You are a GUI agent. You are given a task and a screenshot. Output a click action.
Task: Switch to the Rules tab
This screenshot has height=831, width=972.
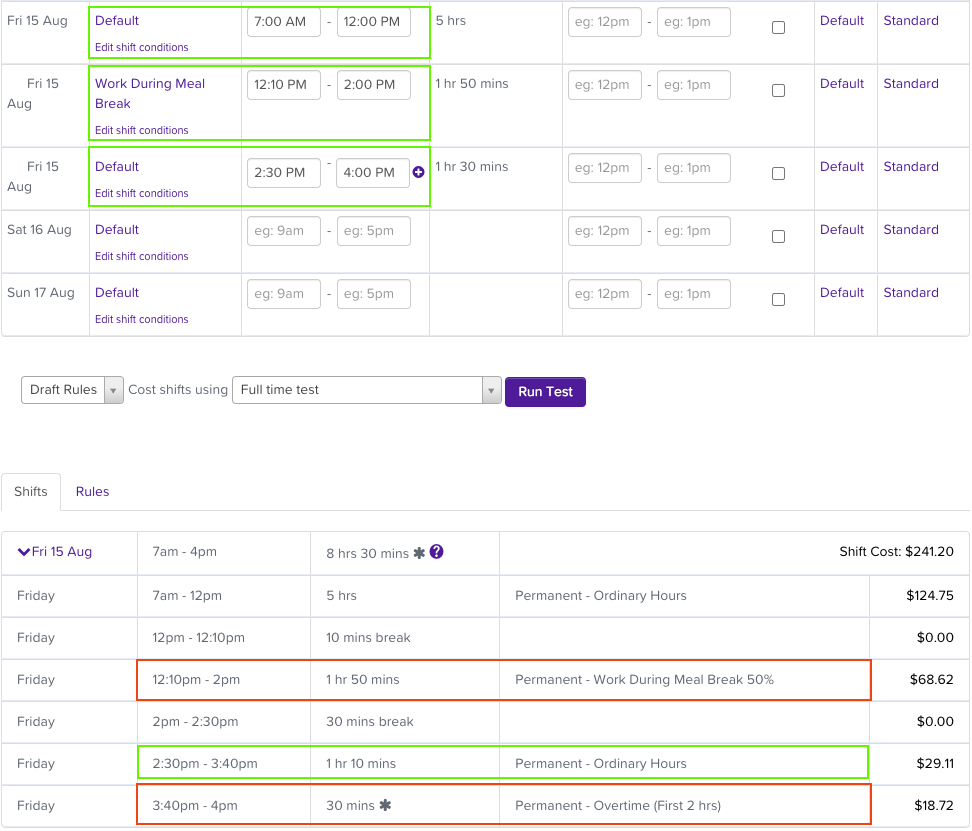(x=93, y=492)
